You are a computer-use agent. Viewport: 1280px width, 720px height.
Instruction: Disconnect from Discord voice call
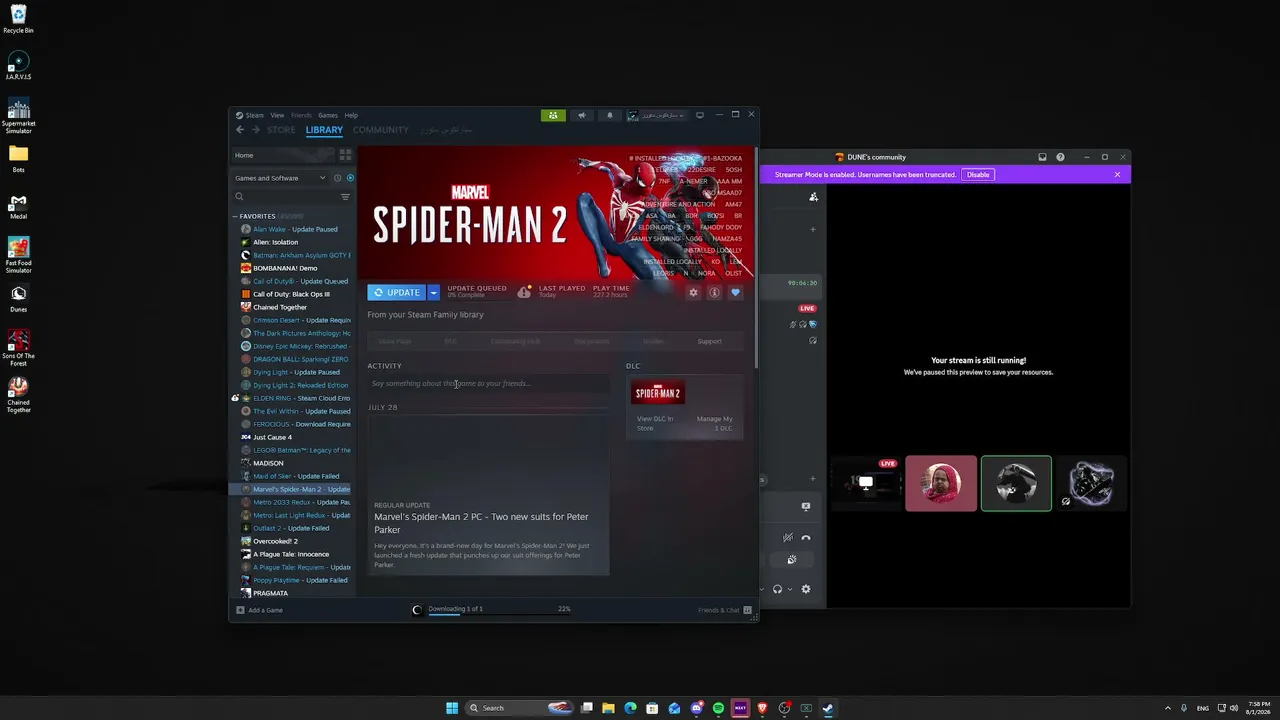806,538
